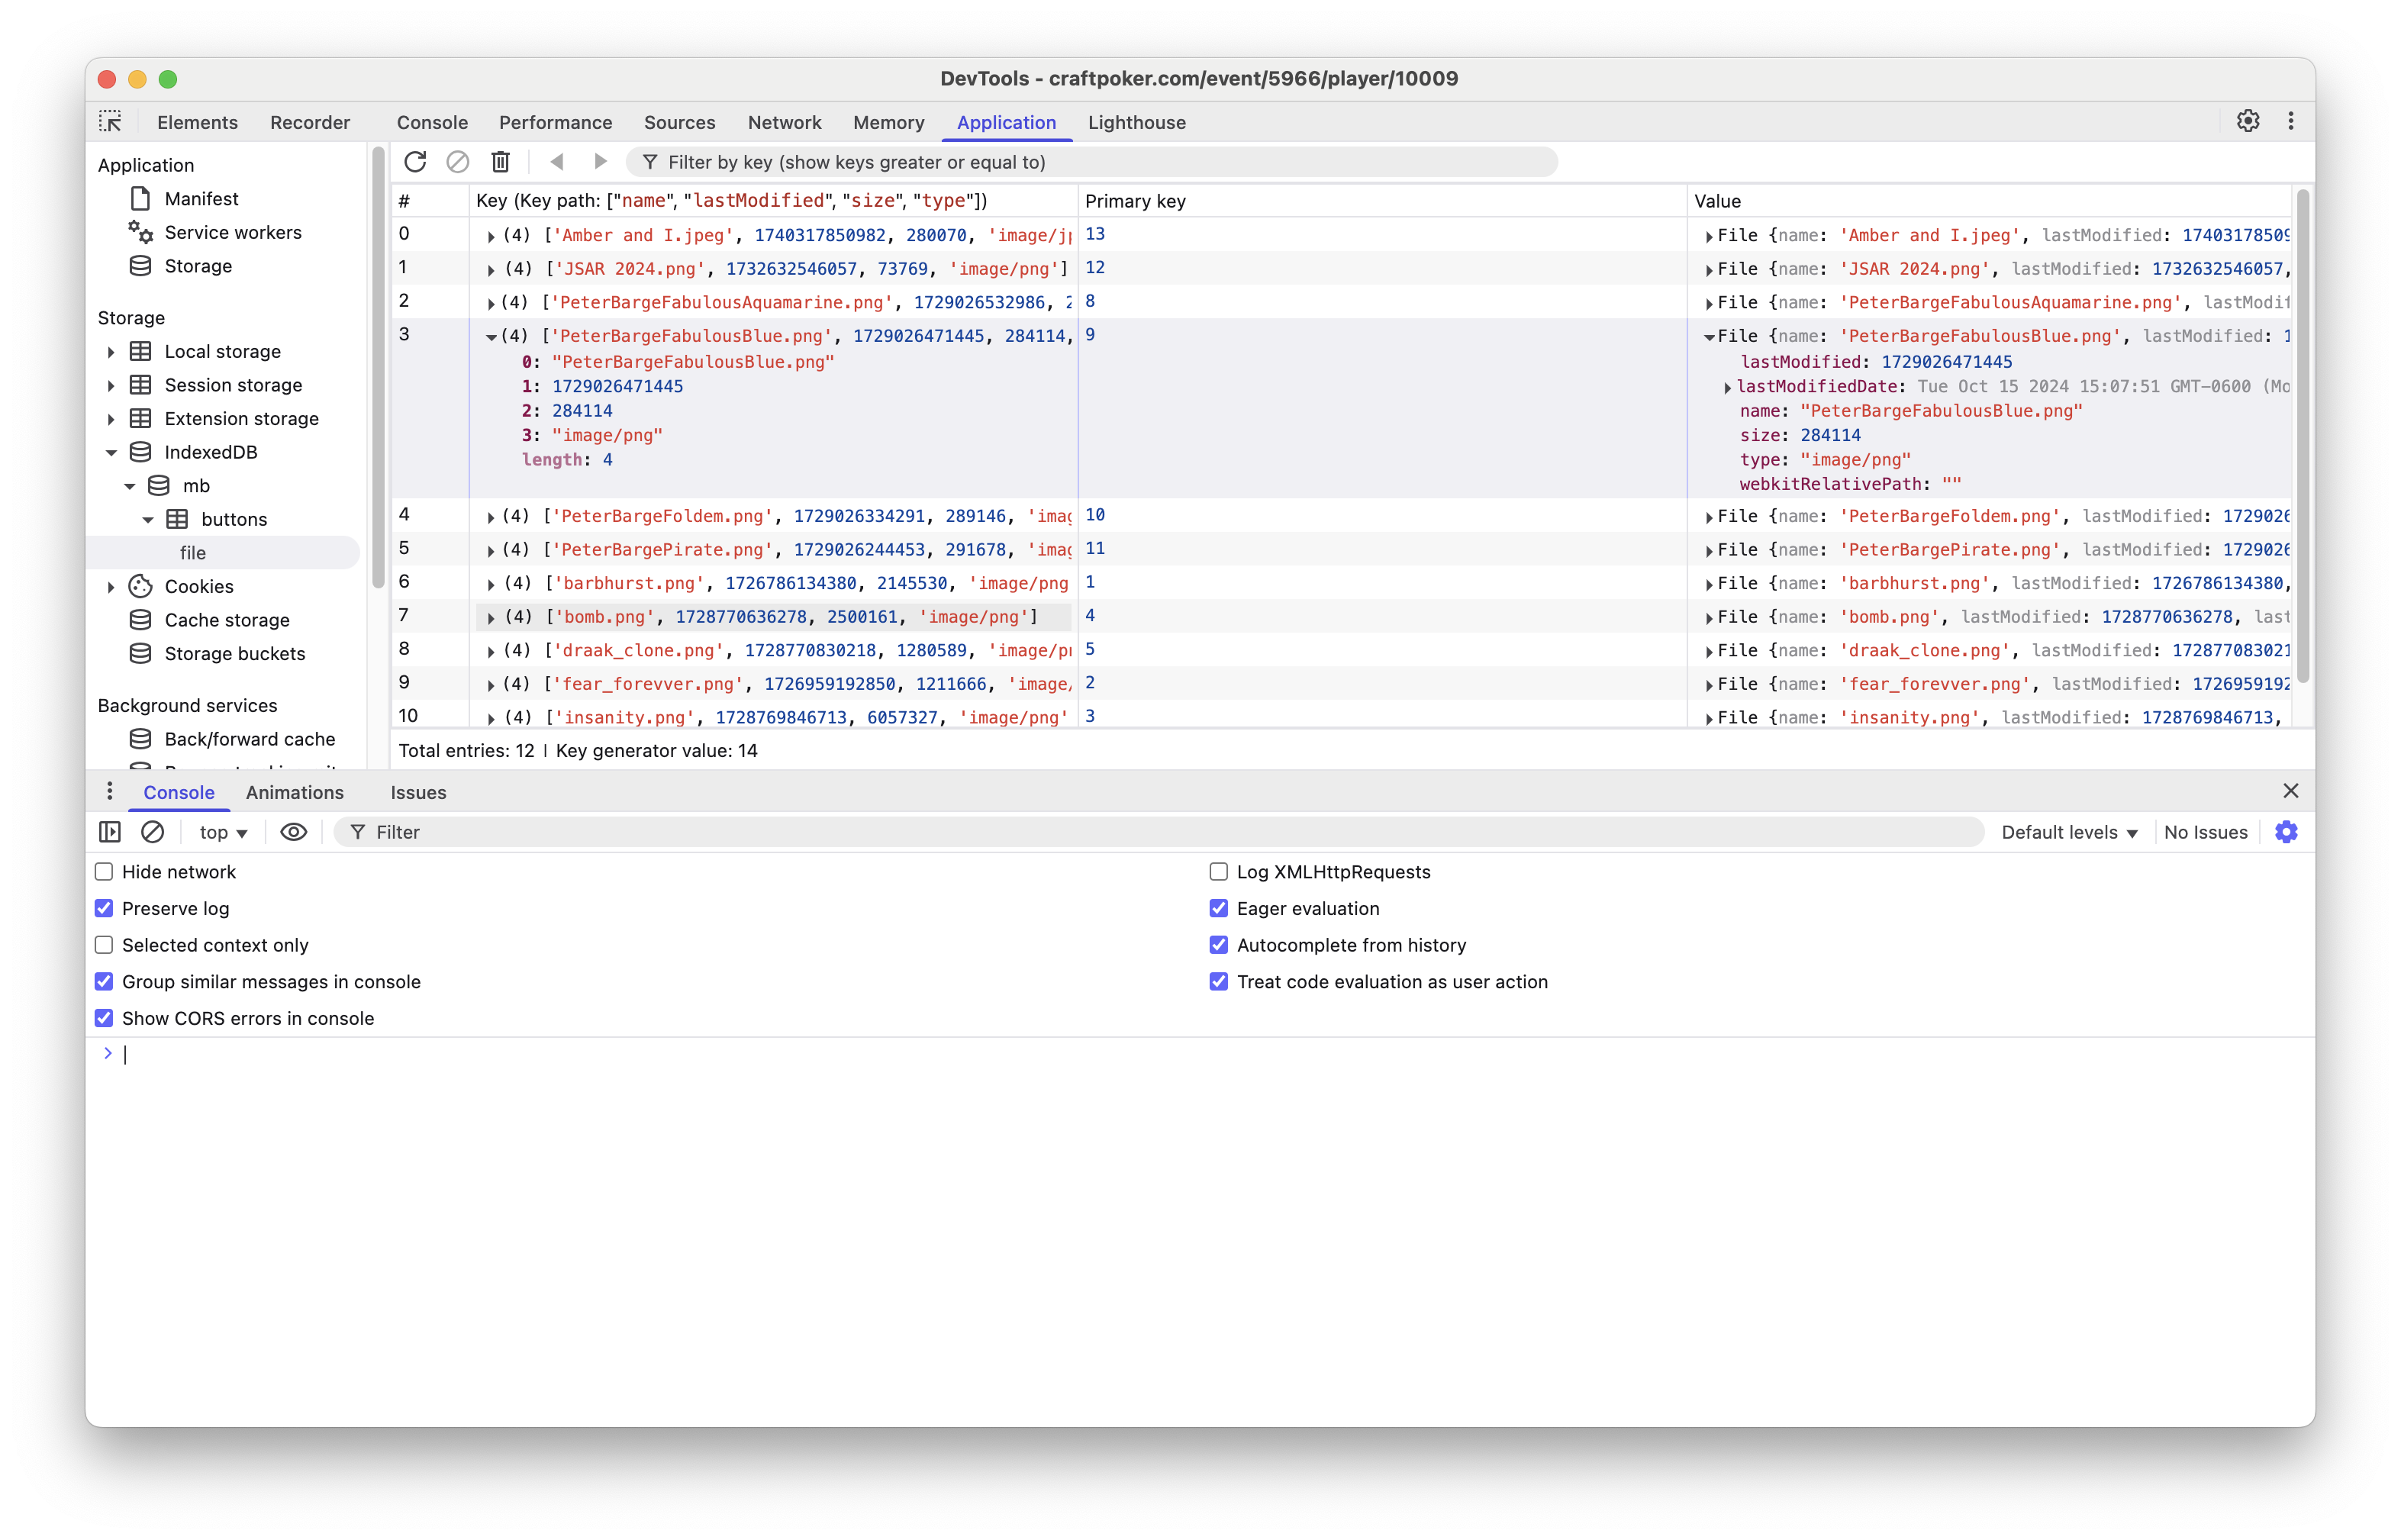Uncheck Eager evaluation

click(1218, 909)
